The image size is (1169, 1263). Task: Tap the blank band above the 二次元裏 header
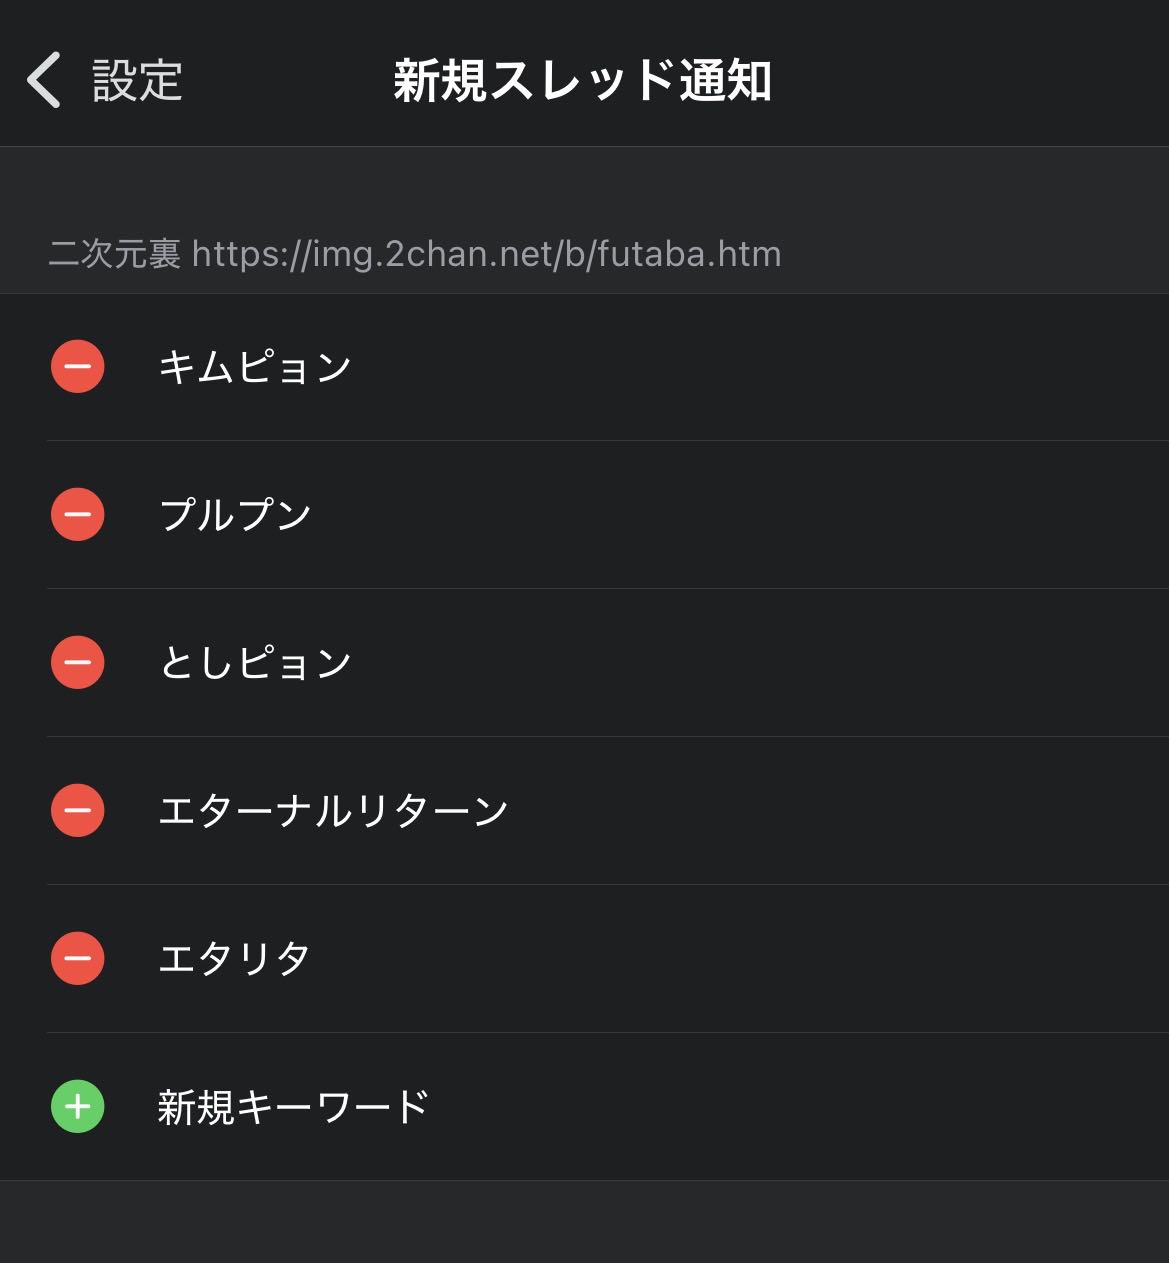click(584, 185)
